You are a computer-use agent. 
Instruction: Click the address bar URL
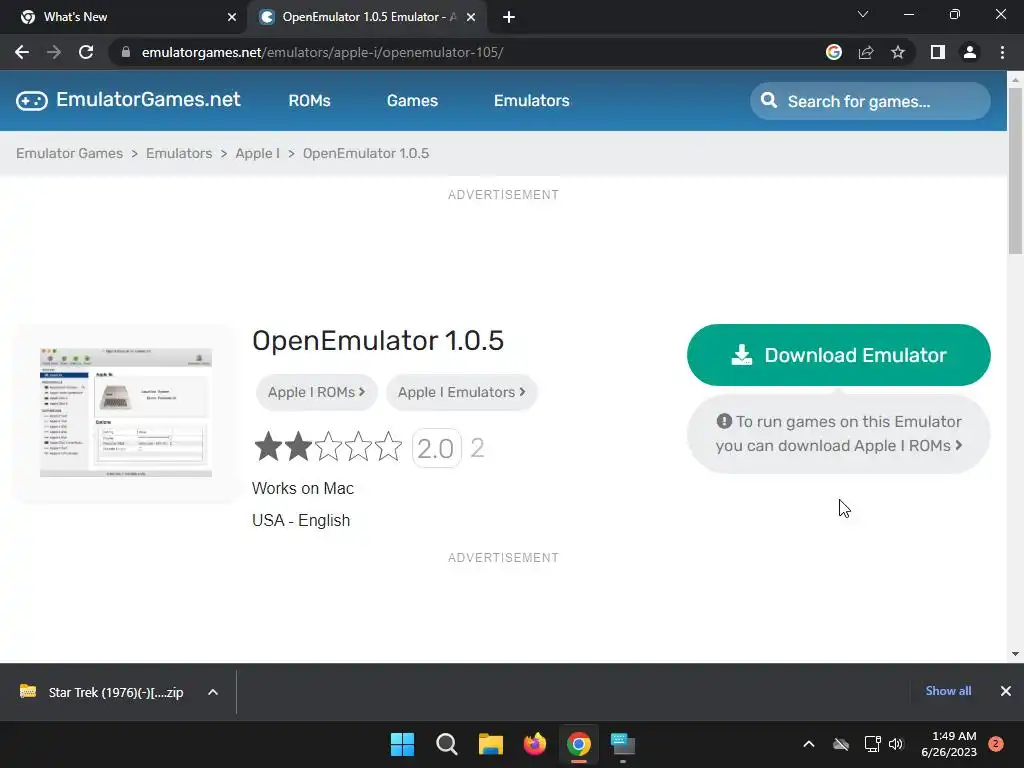[322, 52]
